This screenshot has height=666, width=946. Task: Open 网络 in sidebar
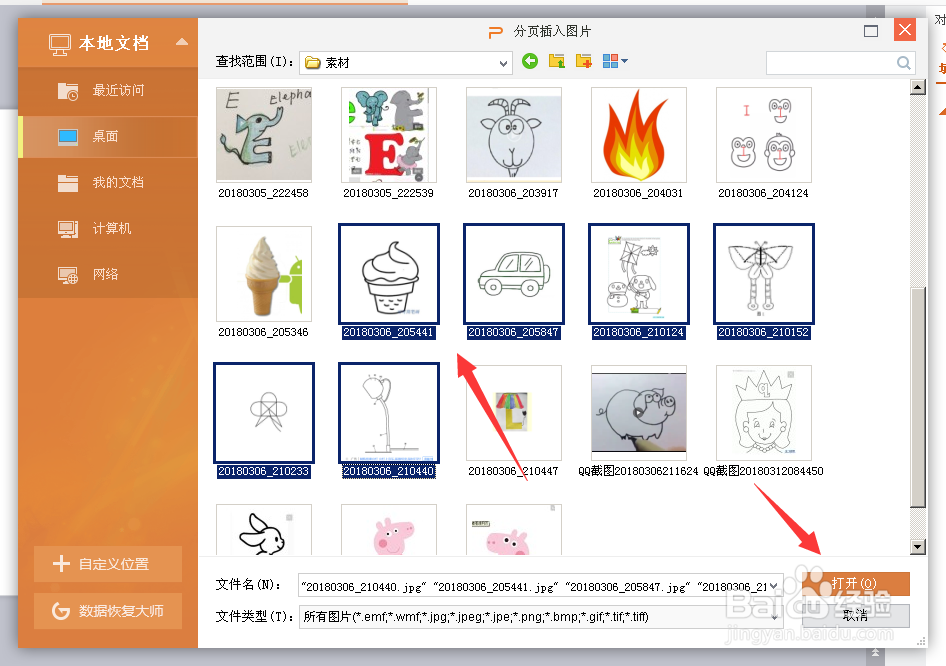point(108,274)
